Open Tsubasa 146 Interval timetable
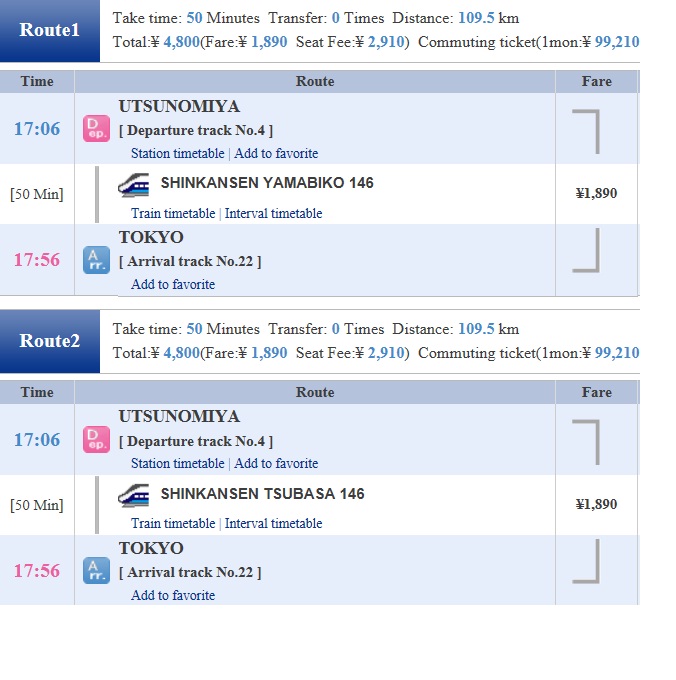The height and width of the screenshot is (680, 676). (x=273, y=524)
